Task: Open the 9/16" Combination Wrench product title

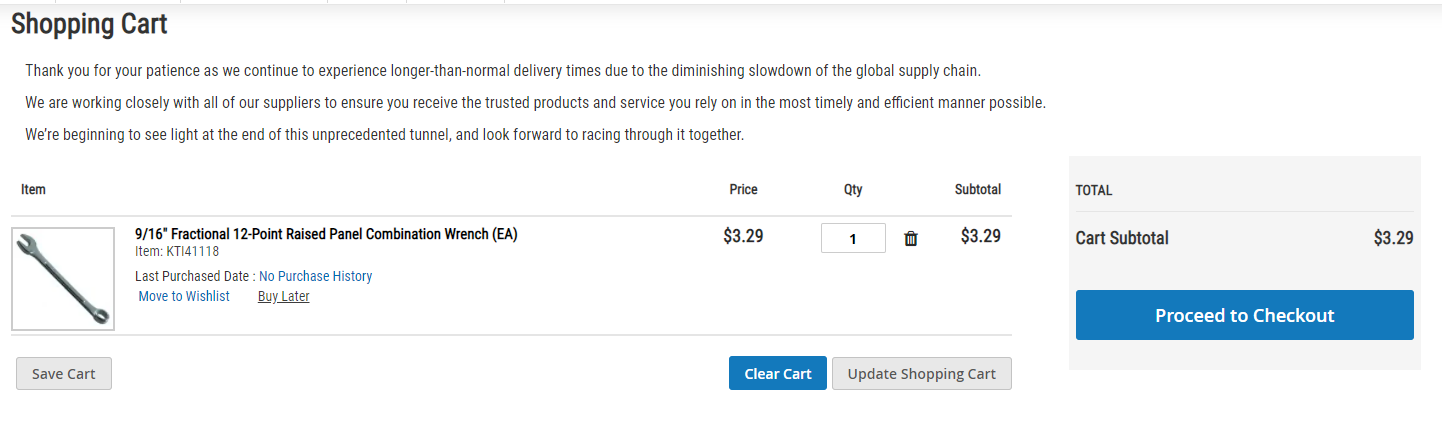Action: (x=326, y=234)
